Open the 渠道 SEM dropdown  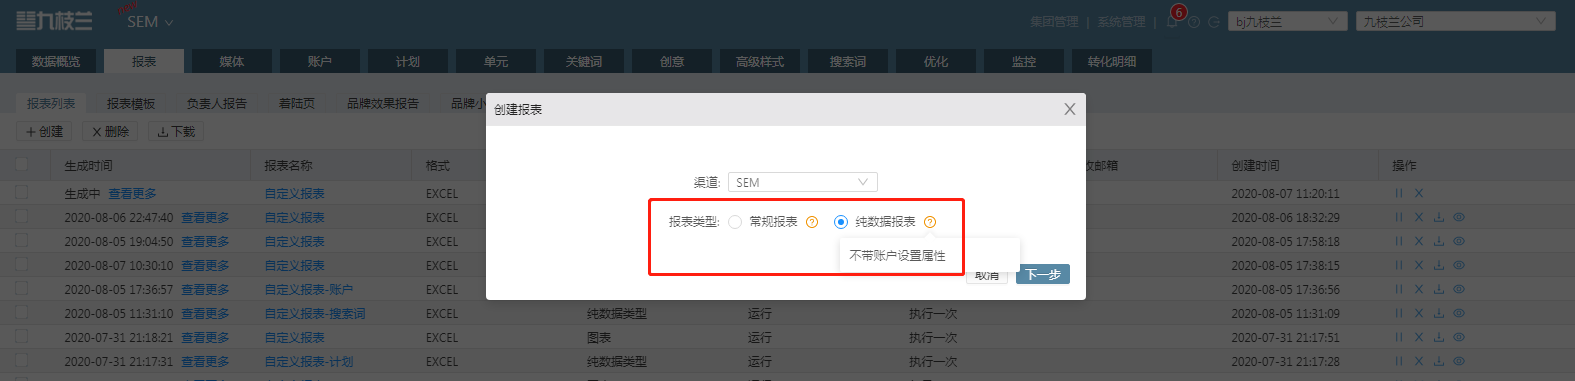coord(803,182)
